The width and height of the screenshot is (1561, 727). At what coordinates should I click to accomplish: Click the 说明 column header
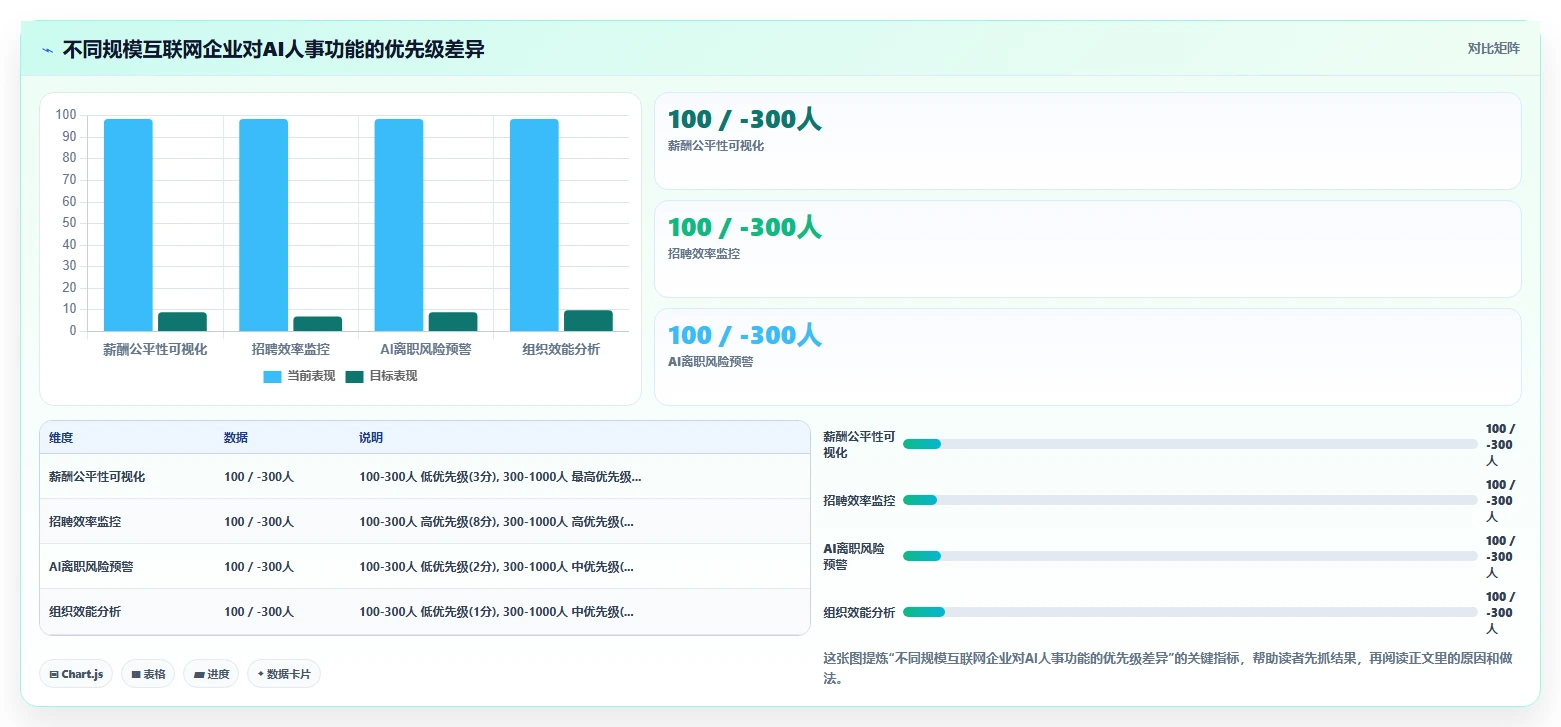coord(371,438)
